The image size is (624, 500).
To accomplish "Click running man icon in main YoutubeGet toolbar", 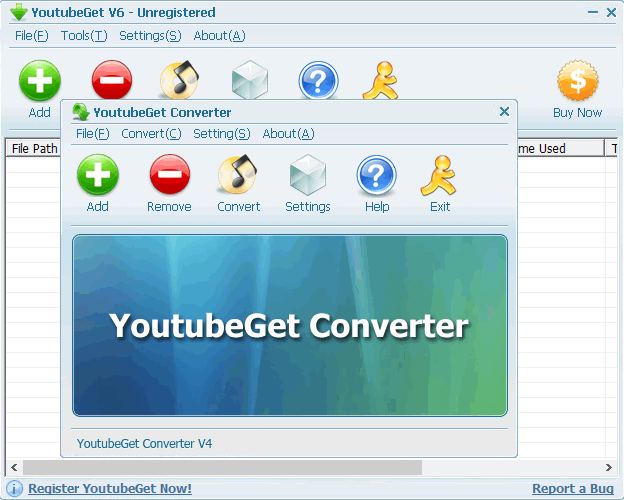I will pos(380,80).
